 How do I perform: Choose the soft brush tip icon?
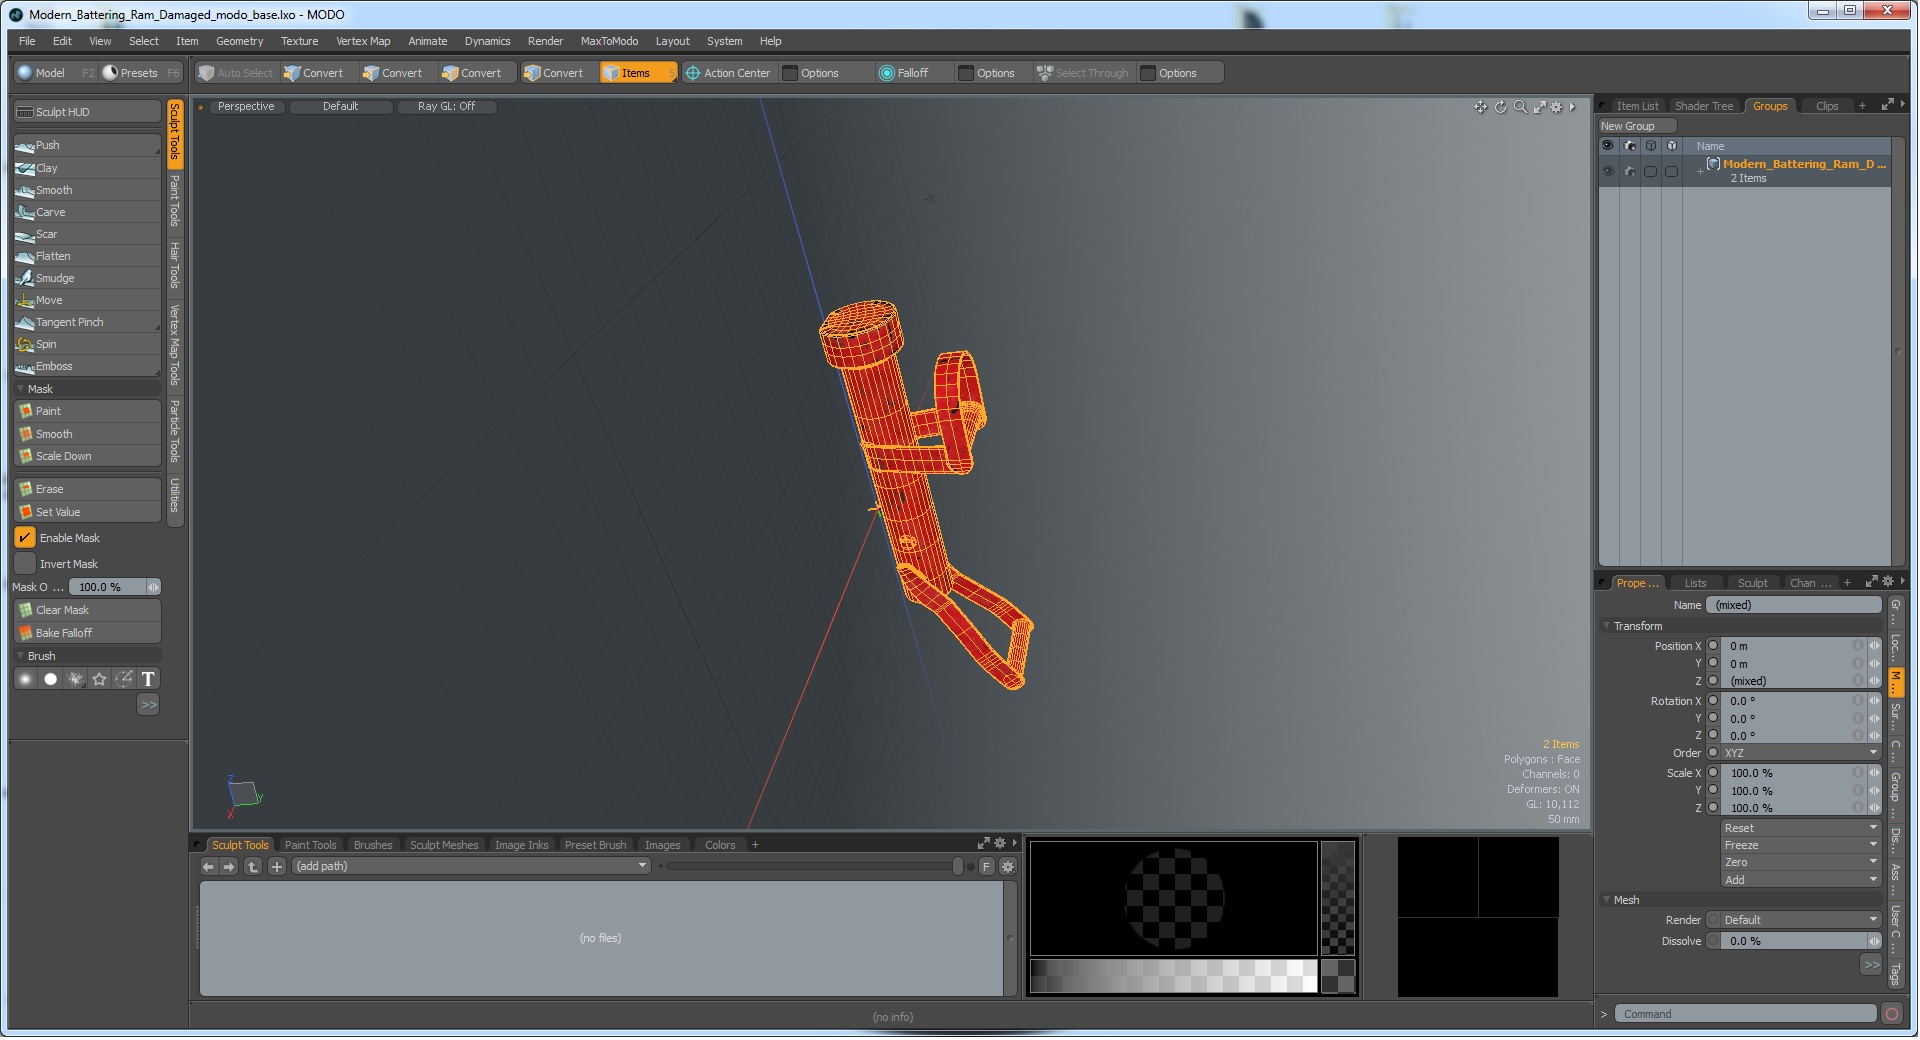coord(26,680)
